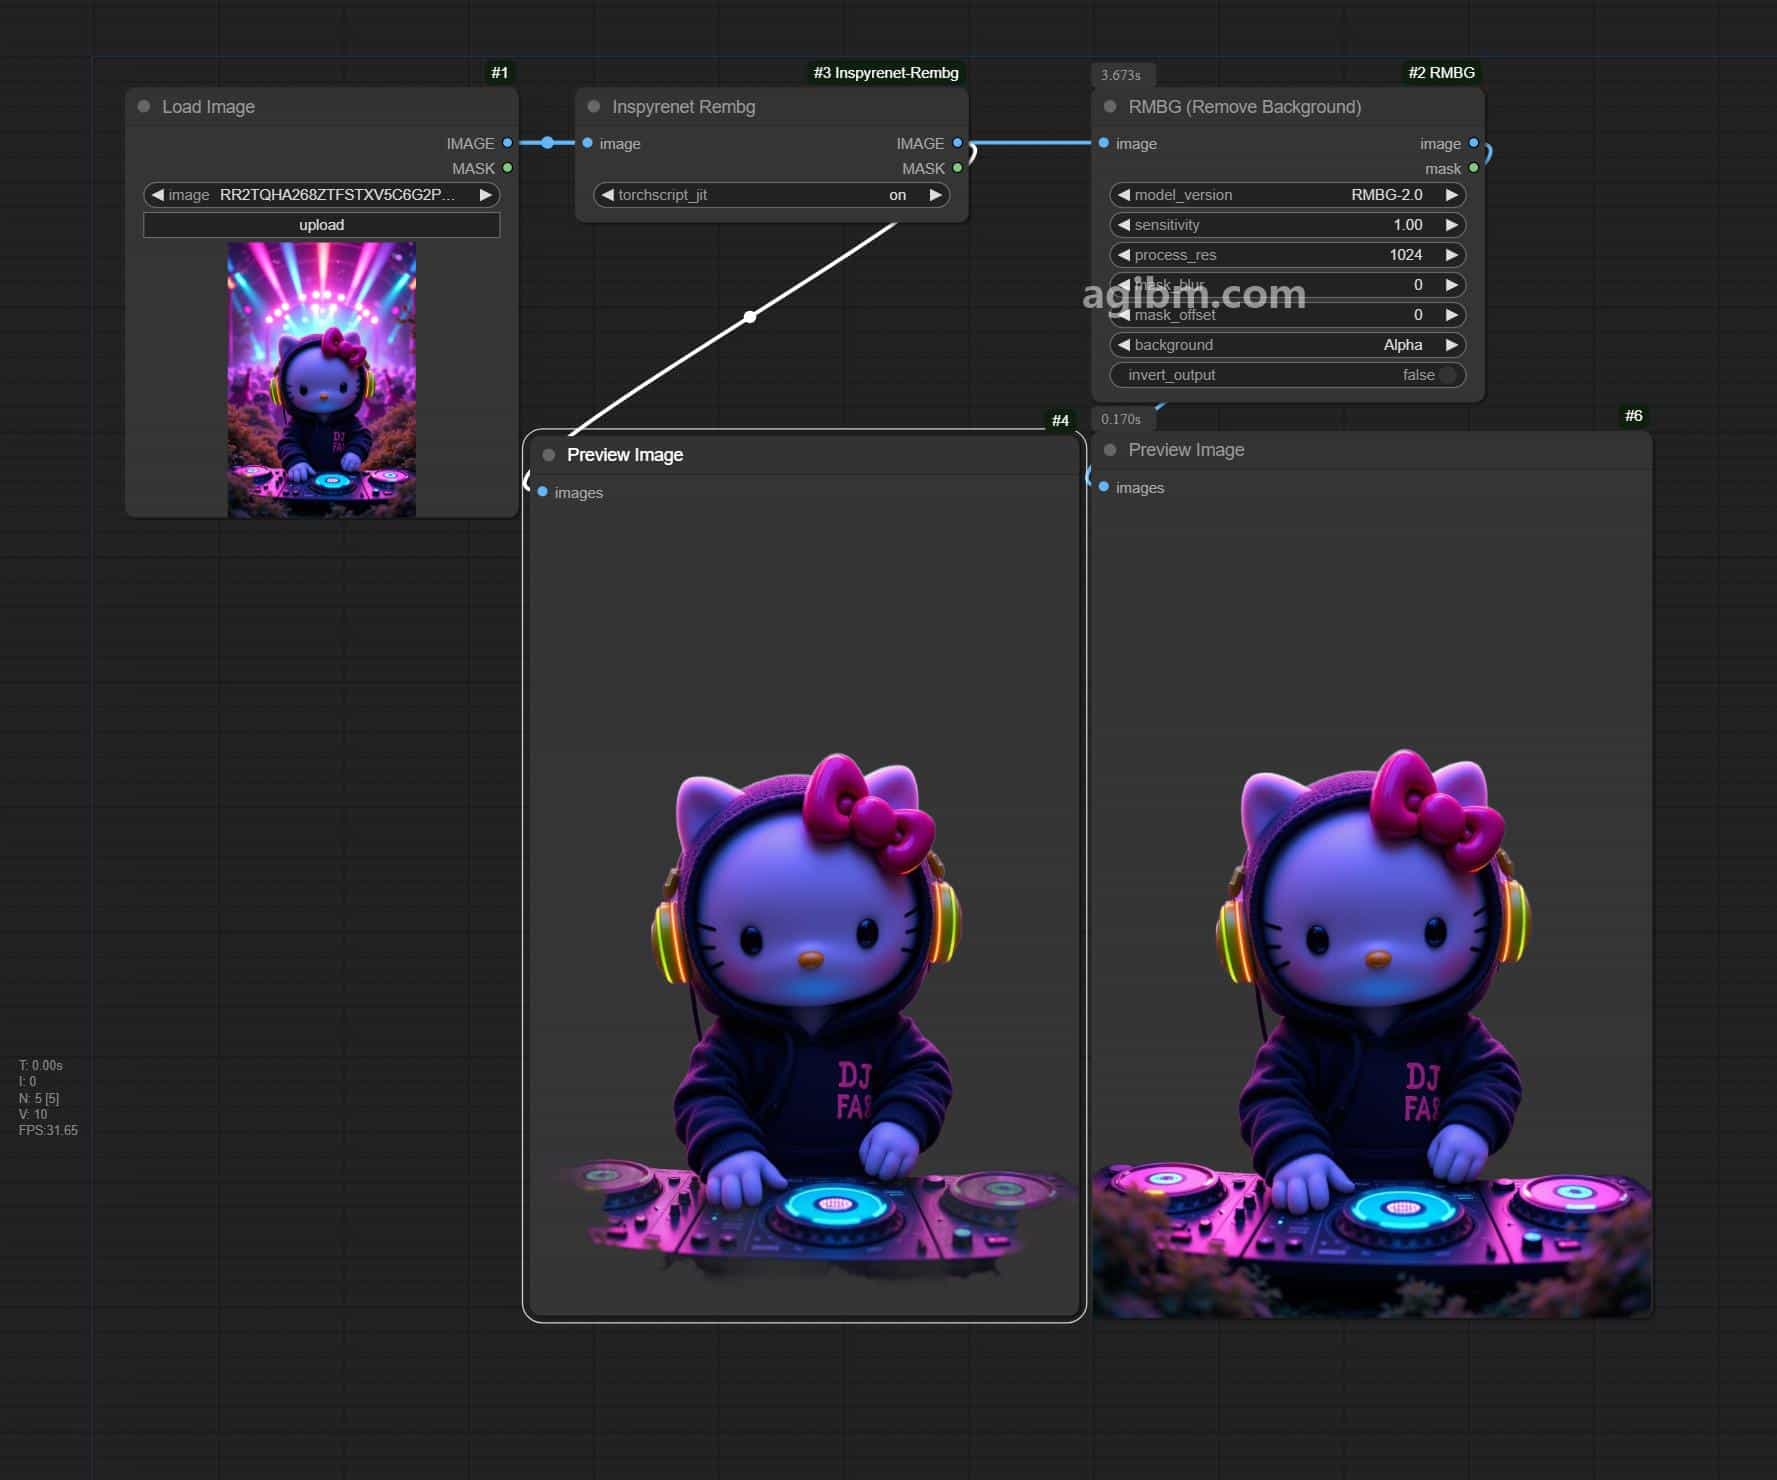This screenshot has width=1777, height=1480.
Task: Collapse the selected #4 Preview Image node dot
Action: 549,454
